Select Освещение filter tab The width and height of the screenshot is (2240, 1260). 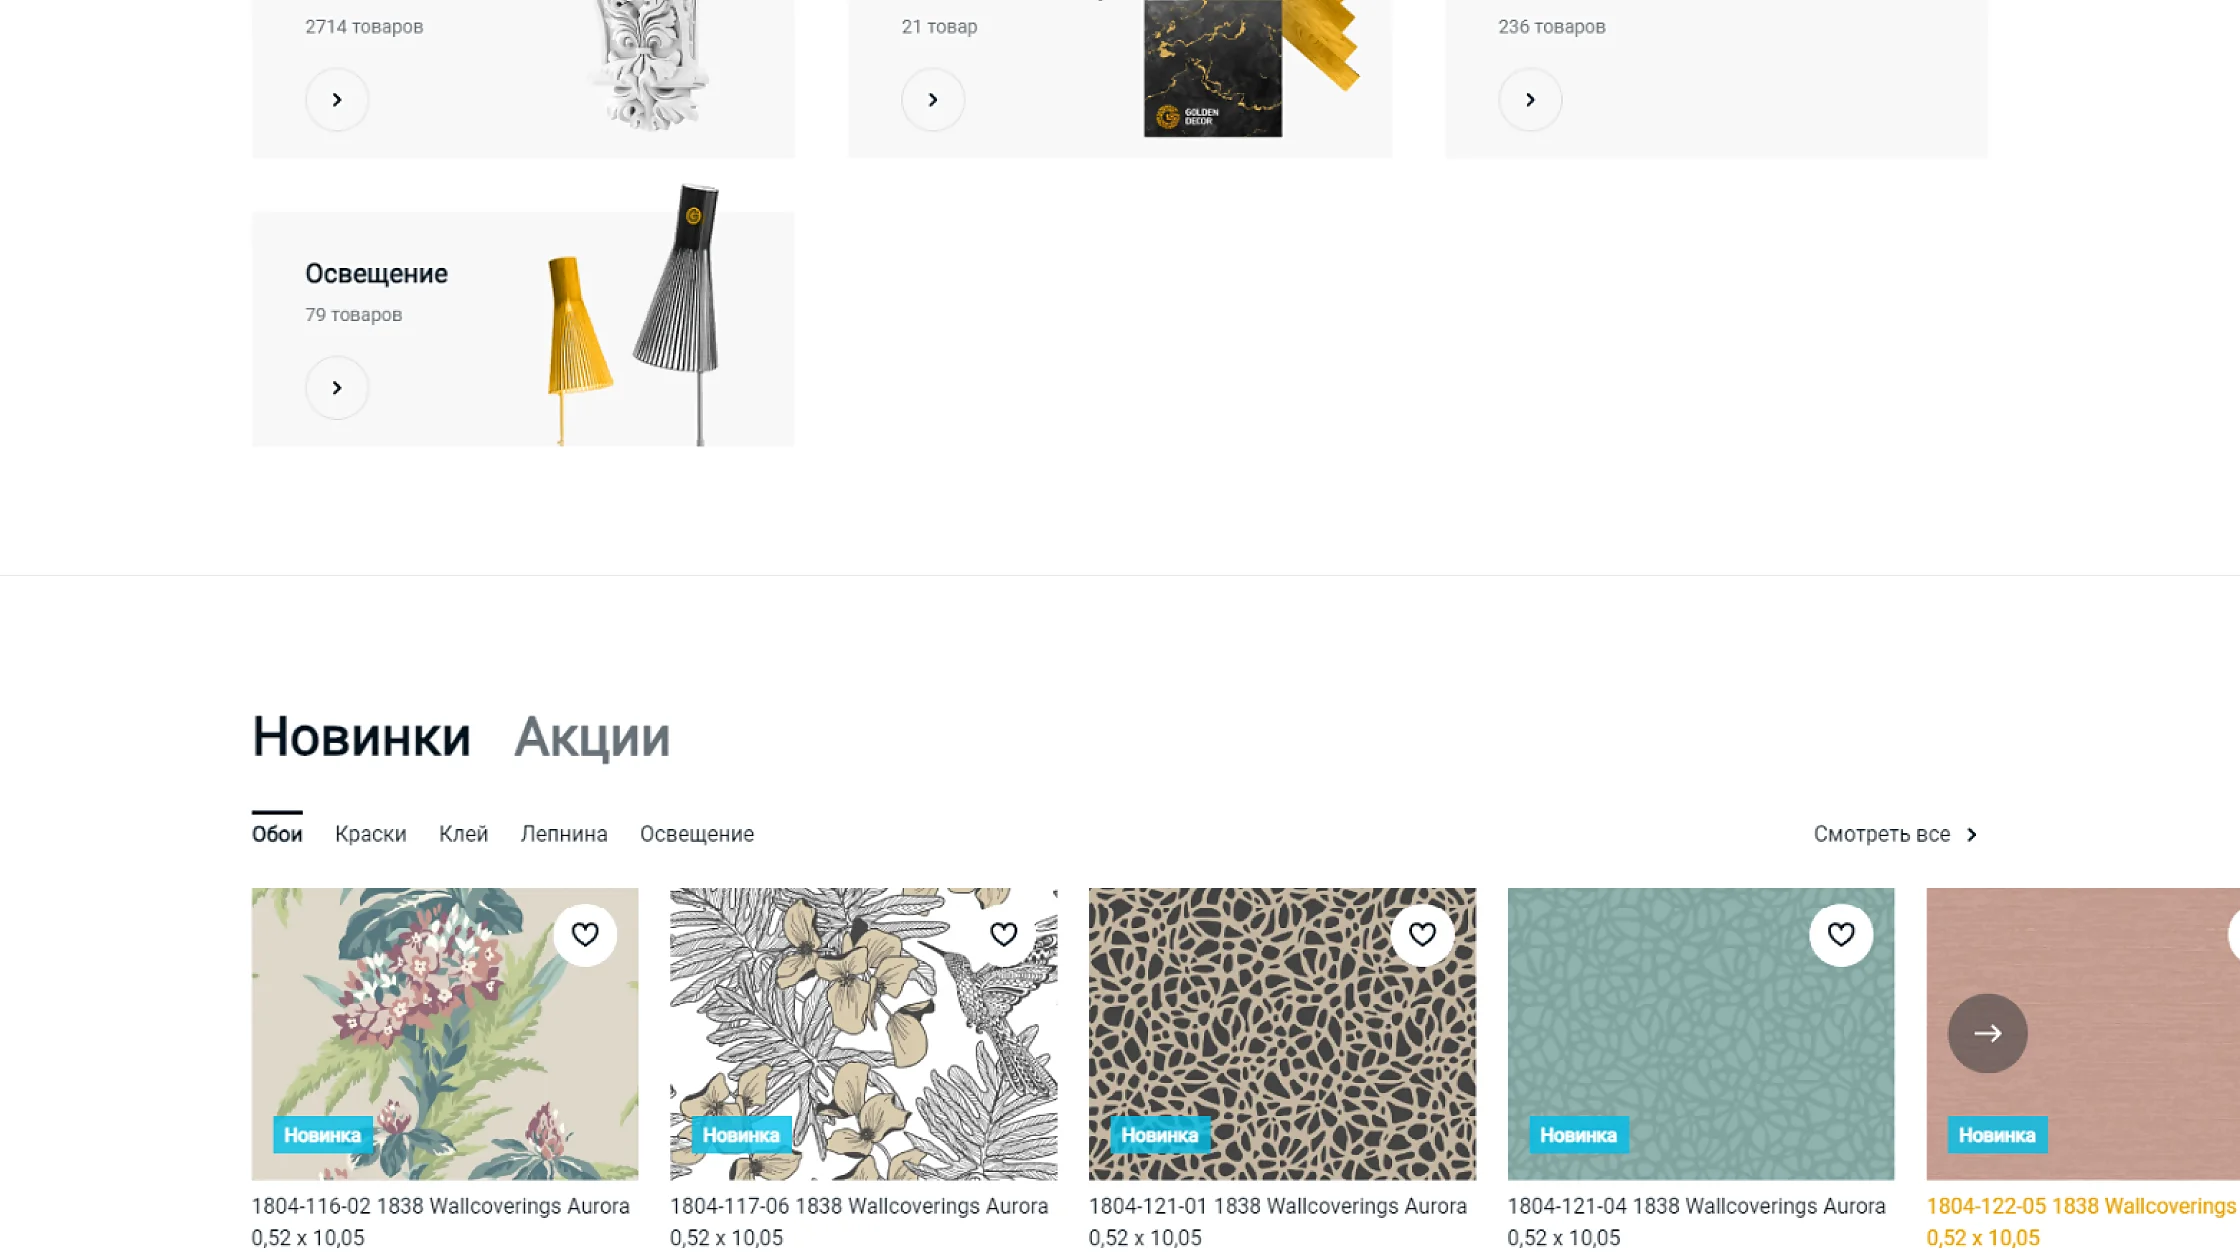697,834
